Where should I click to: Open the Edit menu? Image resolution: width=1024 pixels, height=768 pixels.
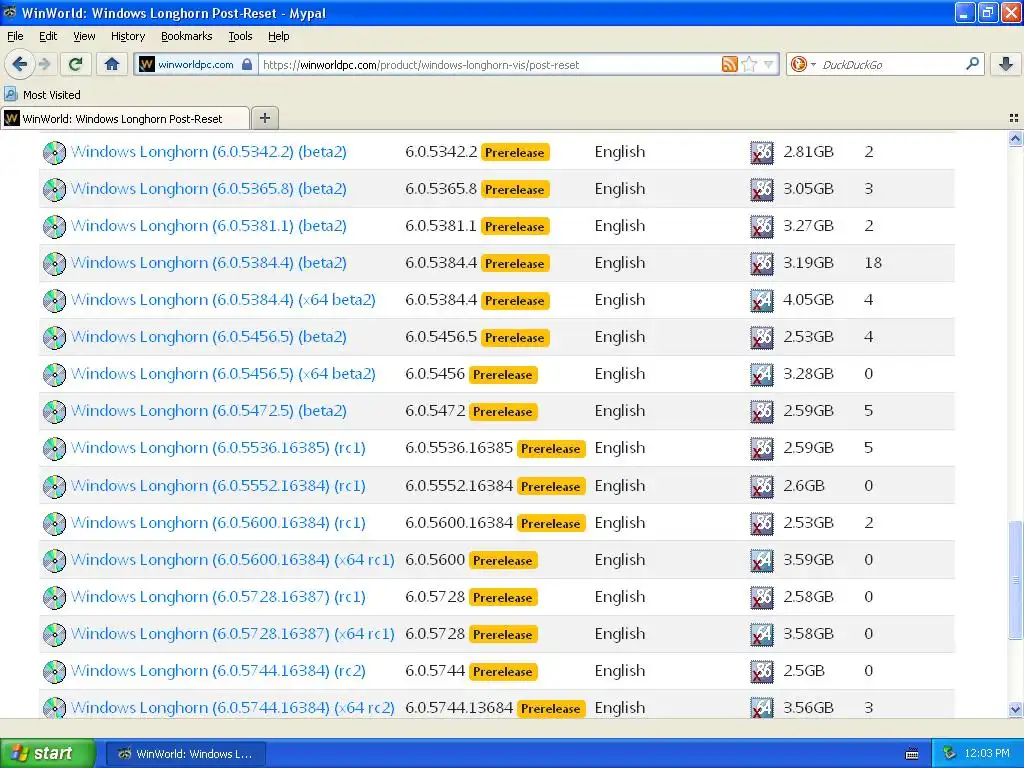coord(48,36)
